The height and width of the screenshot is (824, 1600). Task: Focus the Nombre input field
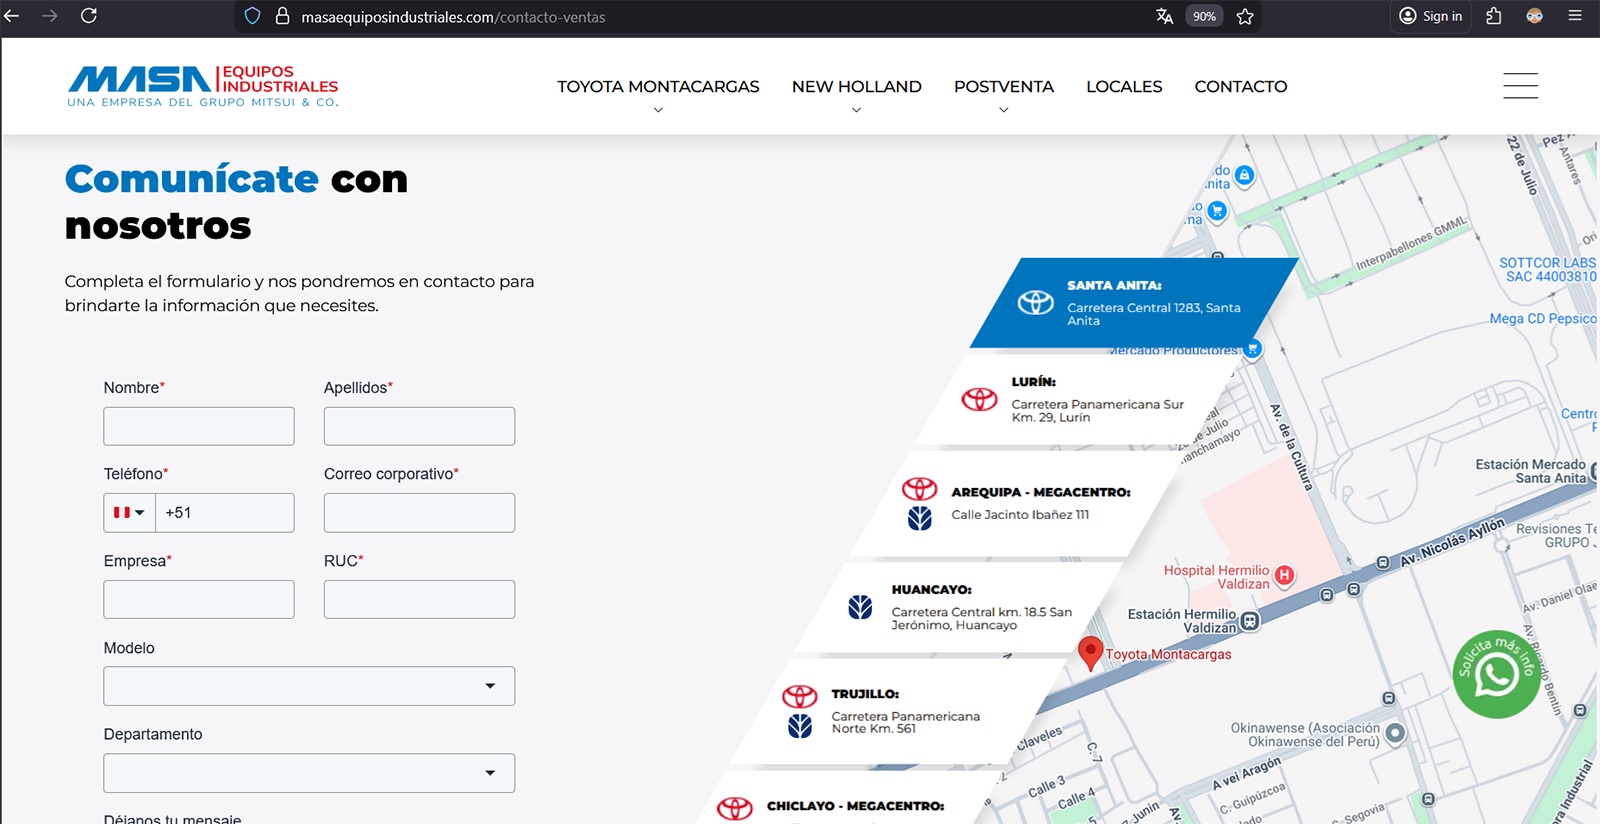(x=199, y=426)
